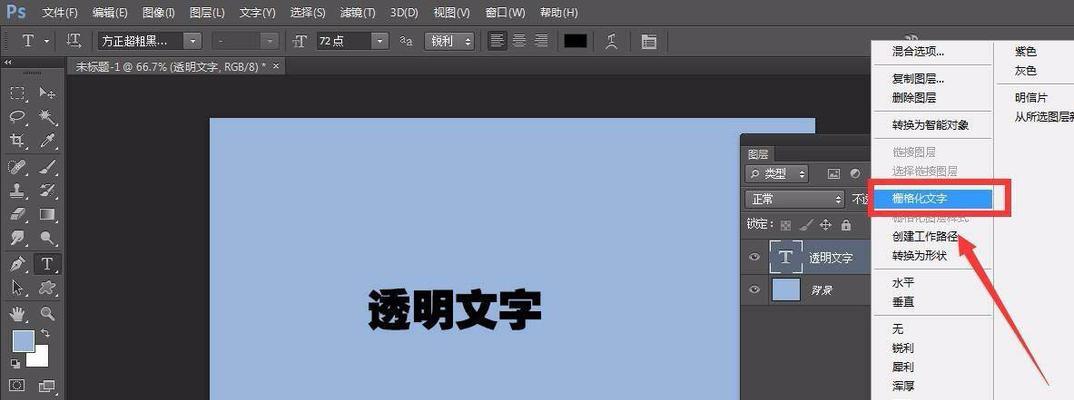The height and width of the screenshot is (400, 1074).
Task: Close the 未标题-1 document tab
Action: tap(276, 66)
